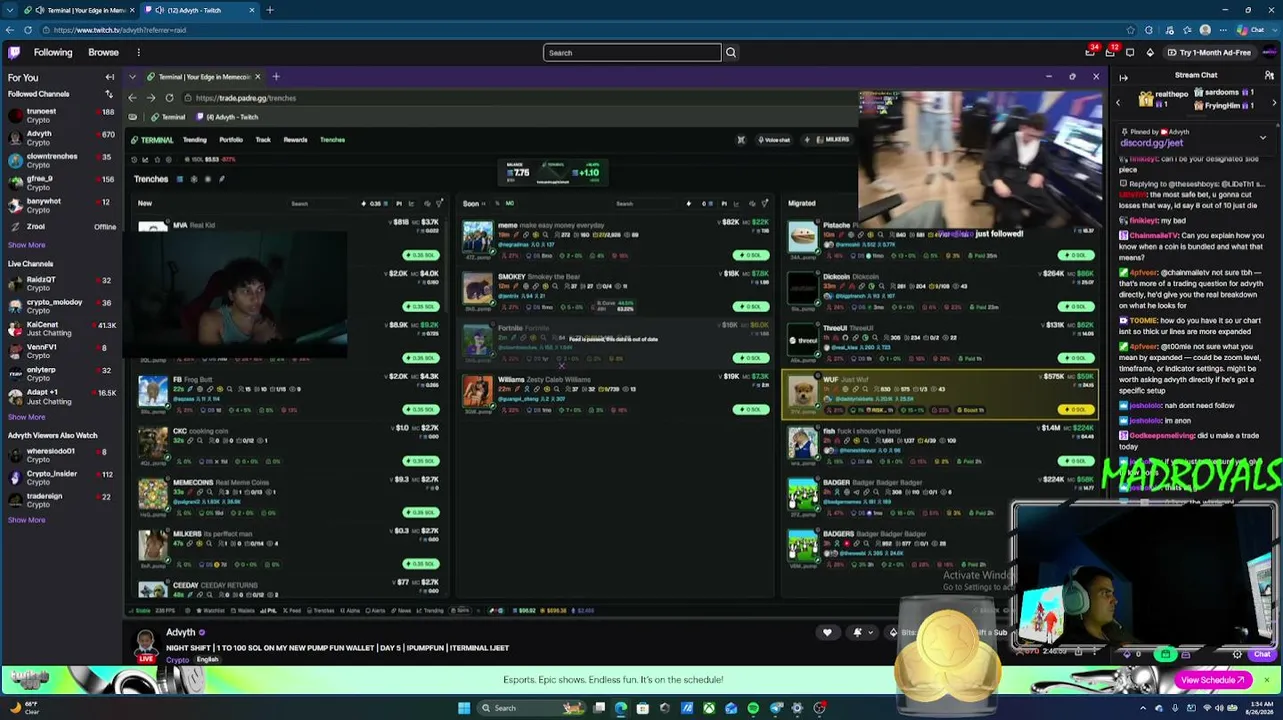Open VennFV1 live channel
1283x720 pixels.
[x=60, y=351]
